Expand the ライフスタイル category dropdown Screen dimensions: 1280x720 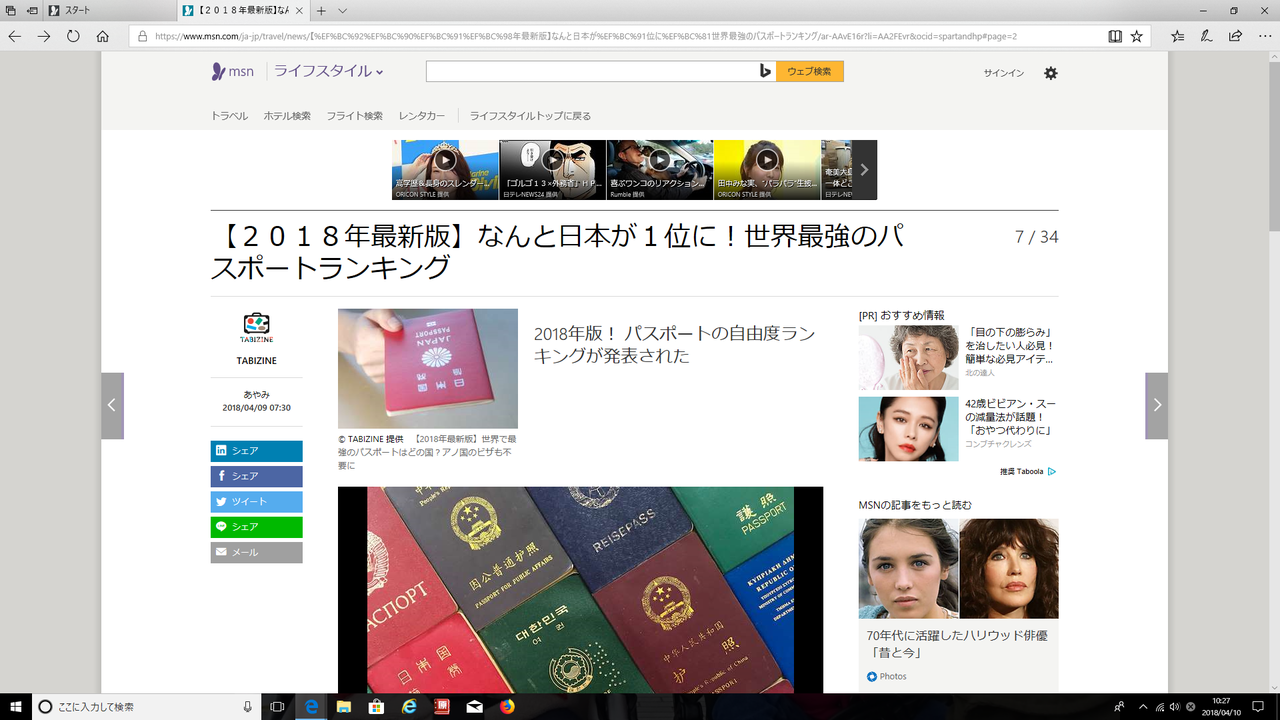click(329, 72)
